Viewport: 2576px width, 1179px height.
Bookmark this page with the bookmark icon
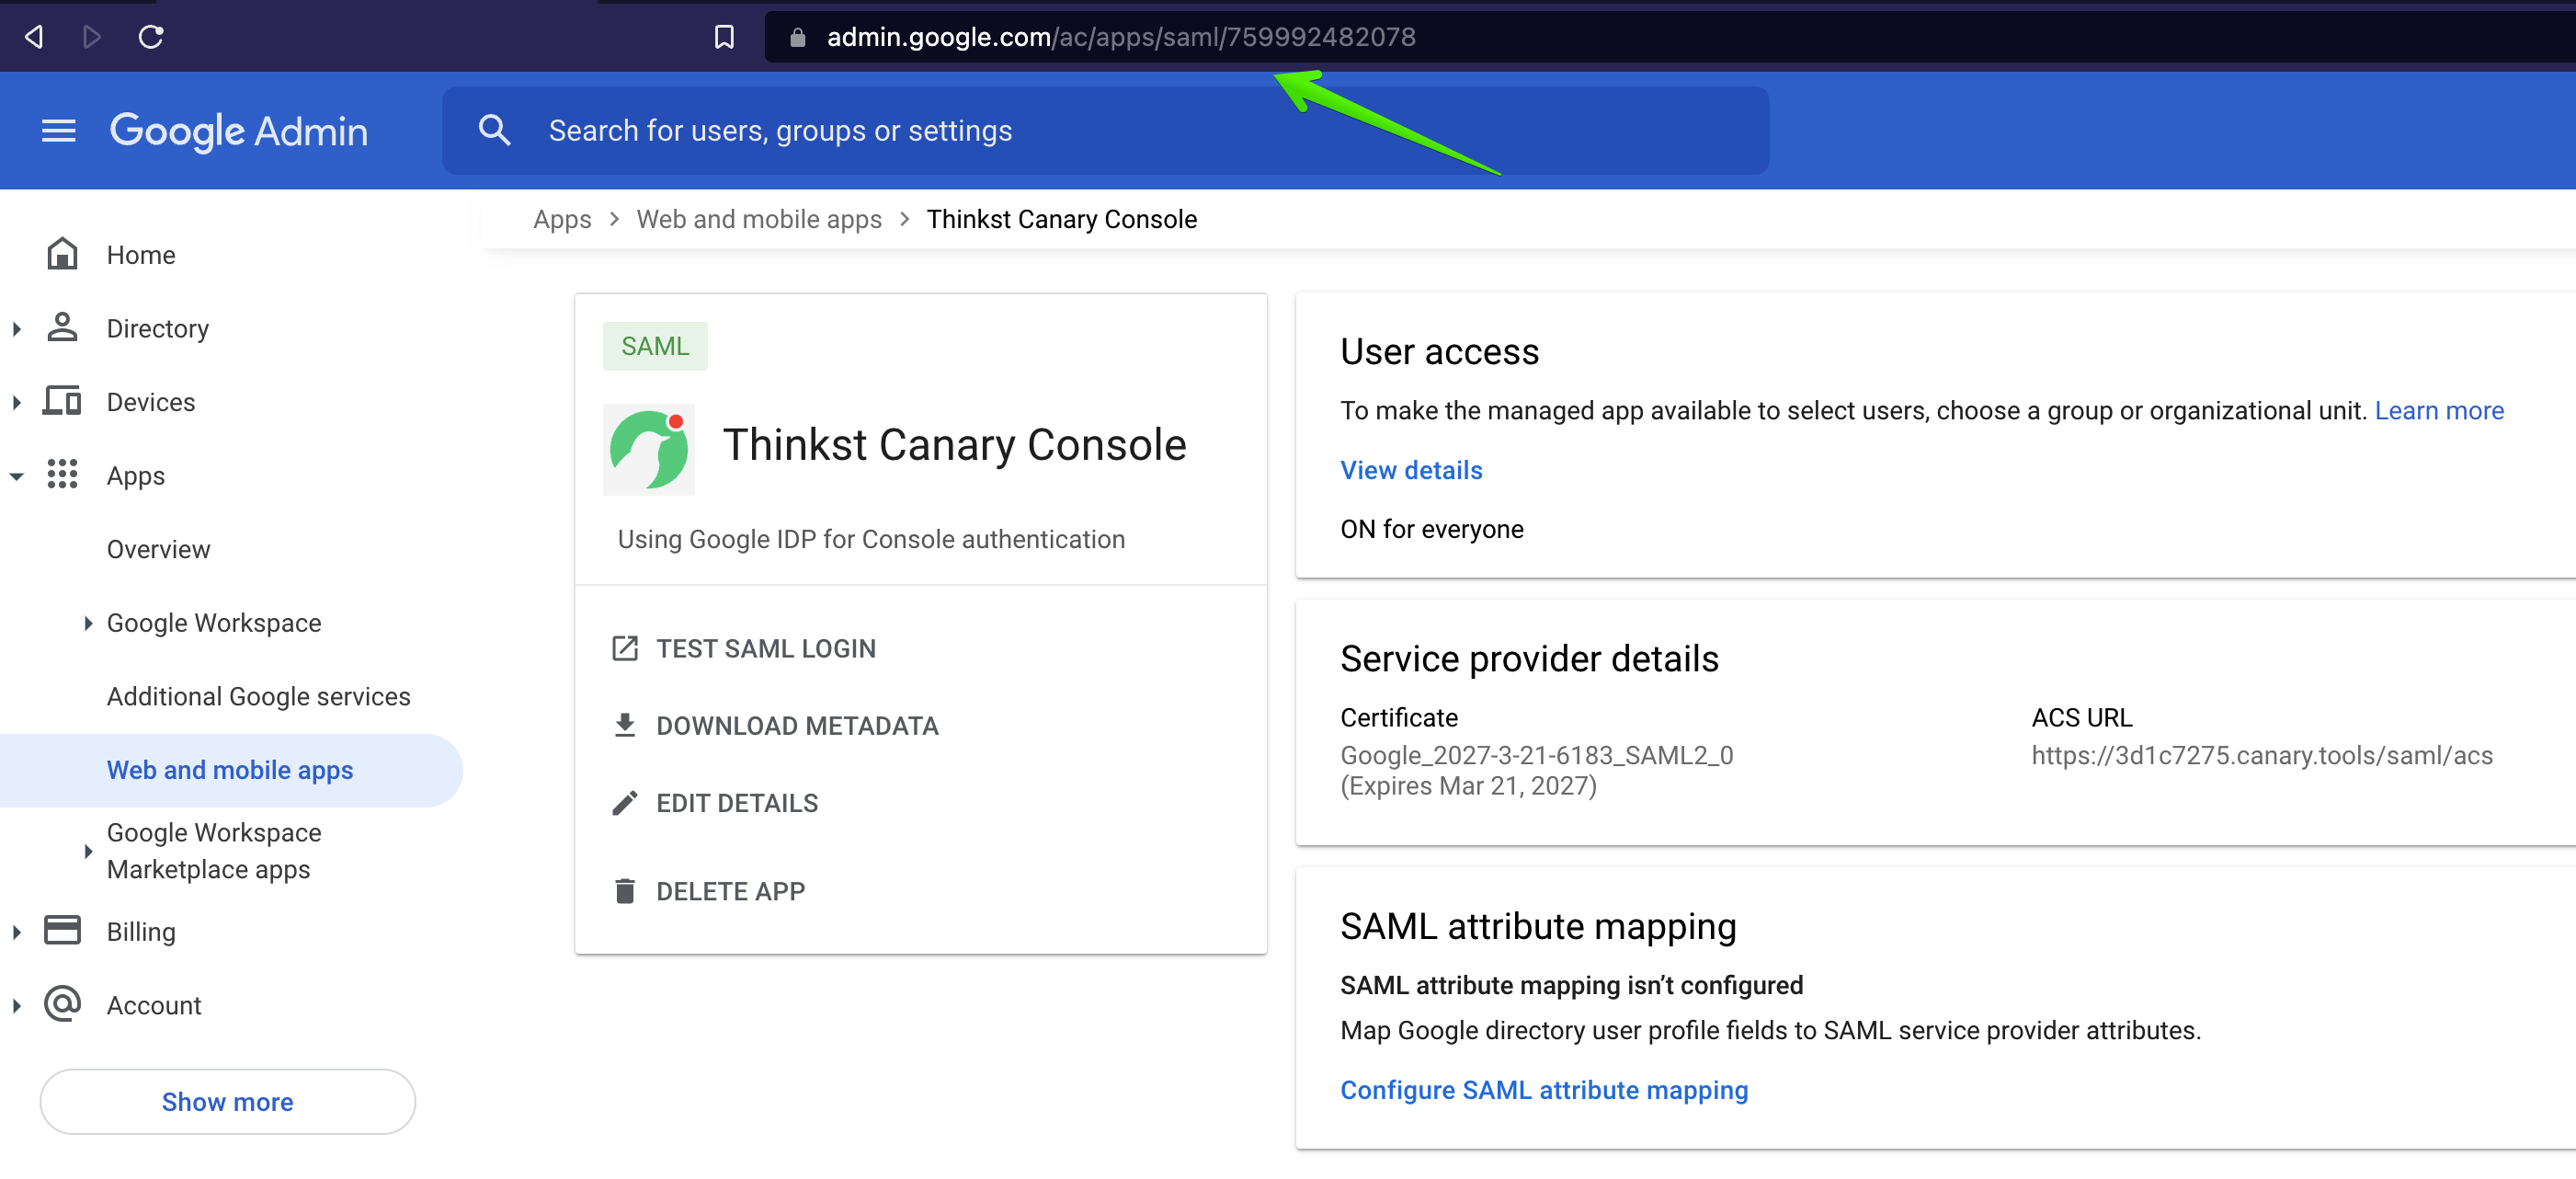tap(724, 37)
